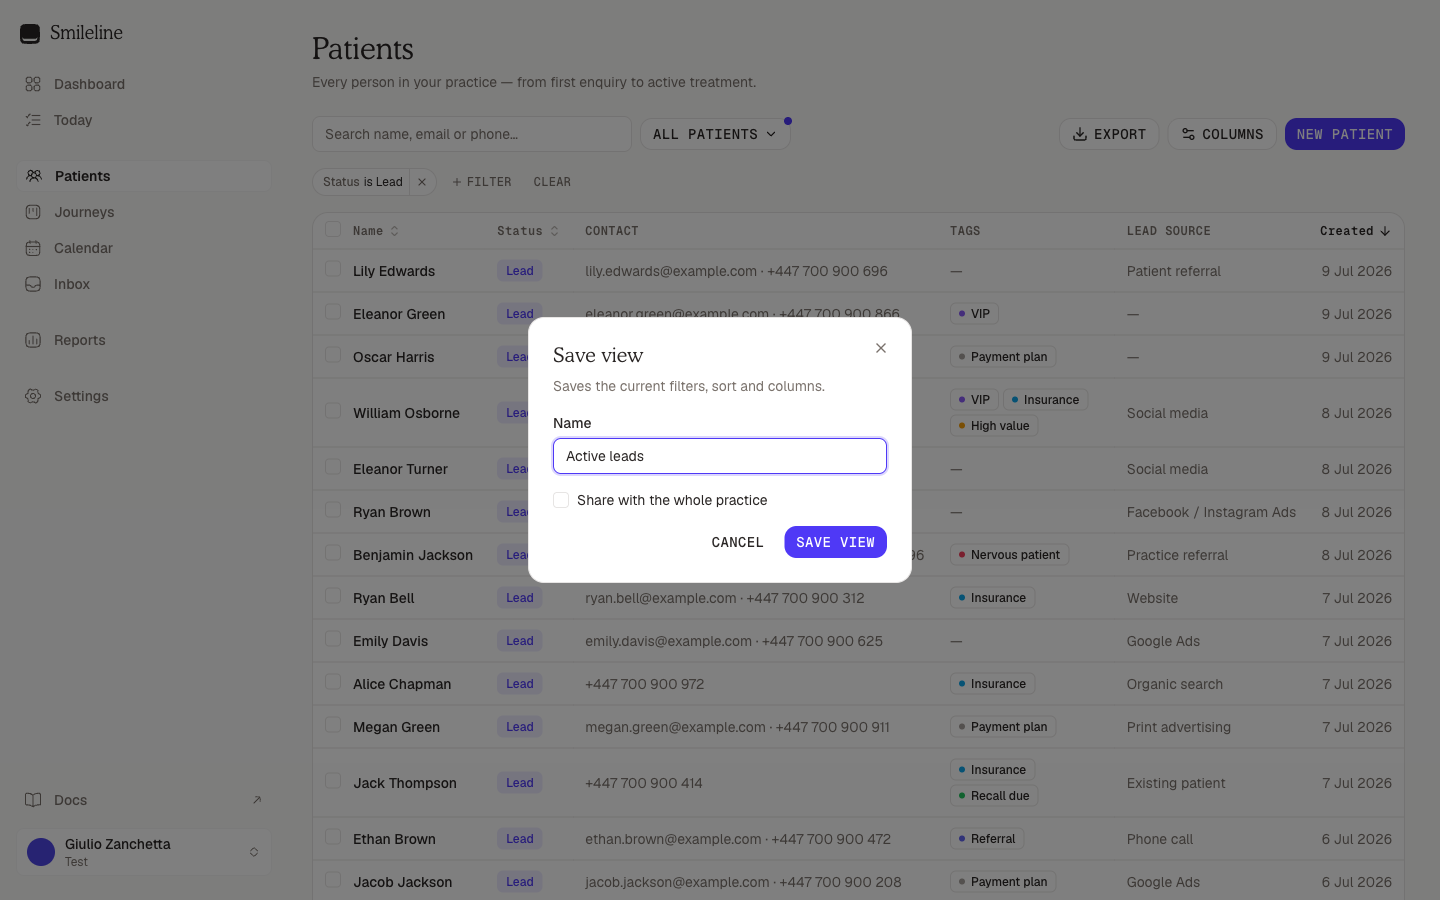This screenshot has width=1440, height=900.
Task: Click the patient search box
Action: point(472,134)
